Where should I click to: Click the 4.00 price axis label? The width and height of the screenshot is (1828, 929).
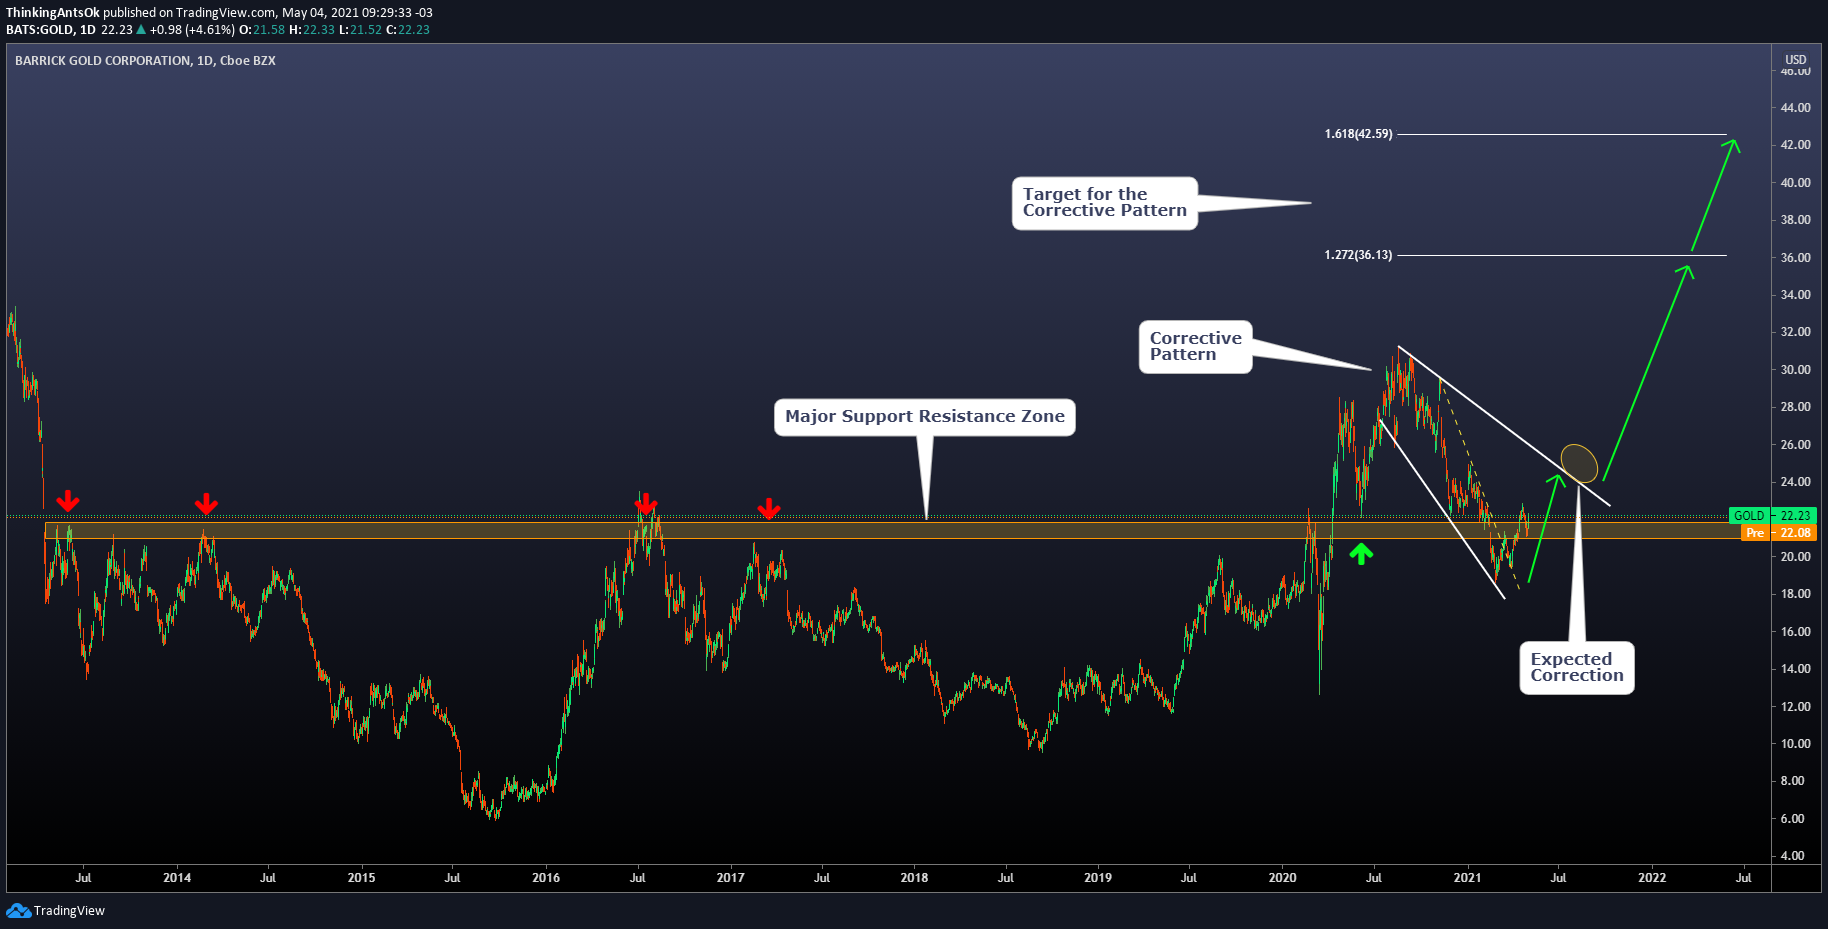tap(1795, 856)
